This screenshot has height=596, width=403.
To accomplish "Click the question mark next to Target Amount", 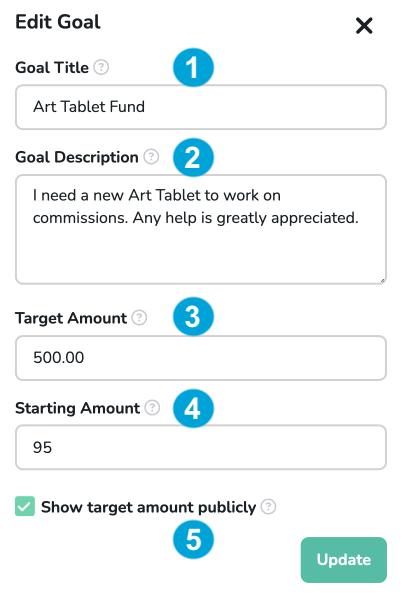I will [x=139, y=317].
